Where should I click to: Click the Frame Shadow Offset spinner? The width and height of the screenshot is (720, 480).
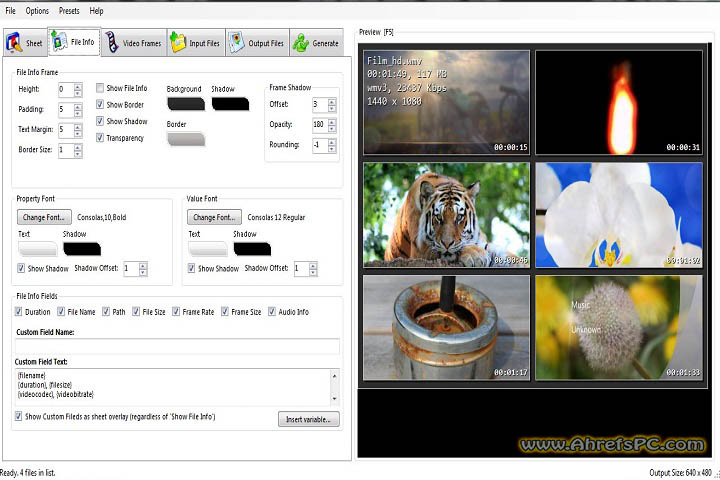pyautogui.click(x=332, y=105)
